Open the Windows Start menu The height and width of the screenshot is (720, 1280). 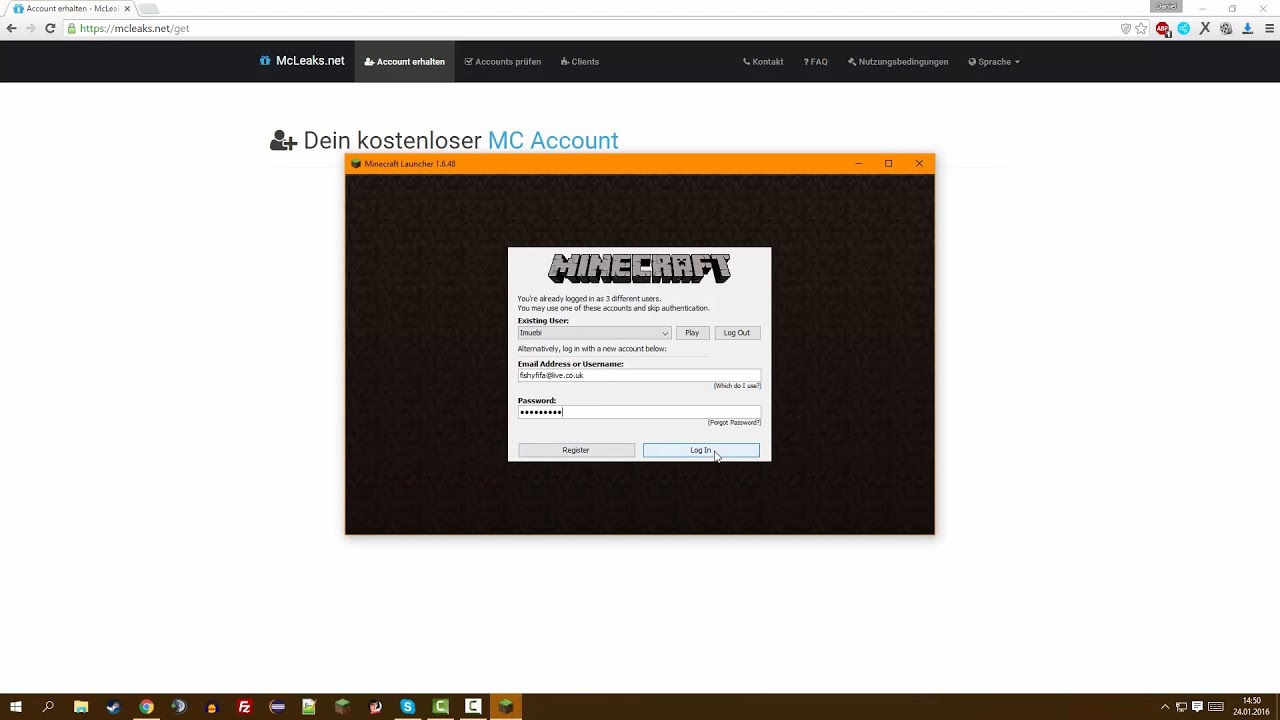(x=15, y=707)
